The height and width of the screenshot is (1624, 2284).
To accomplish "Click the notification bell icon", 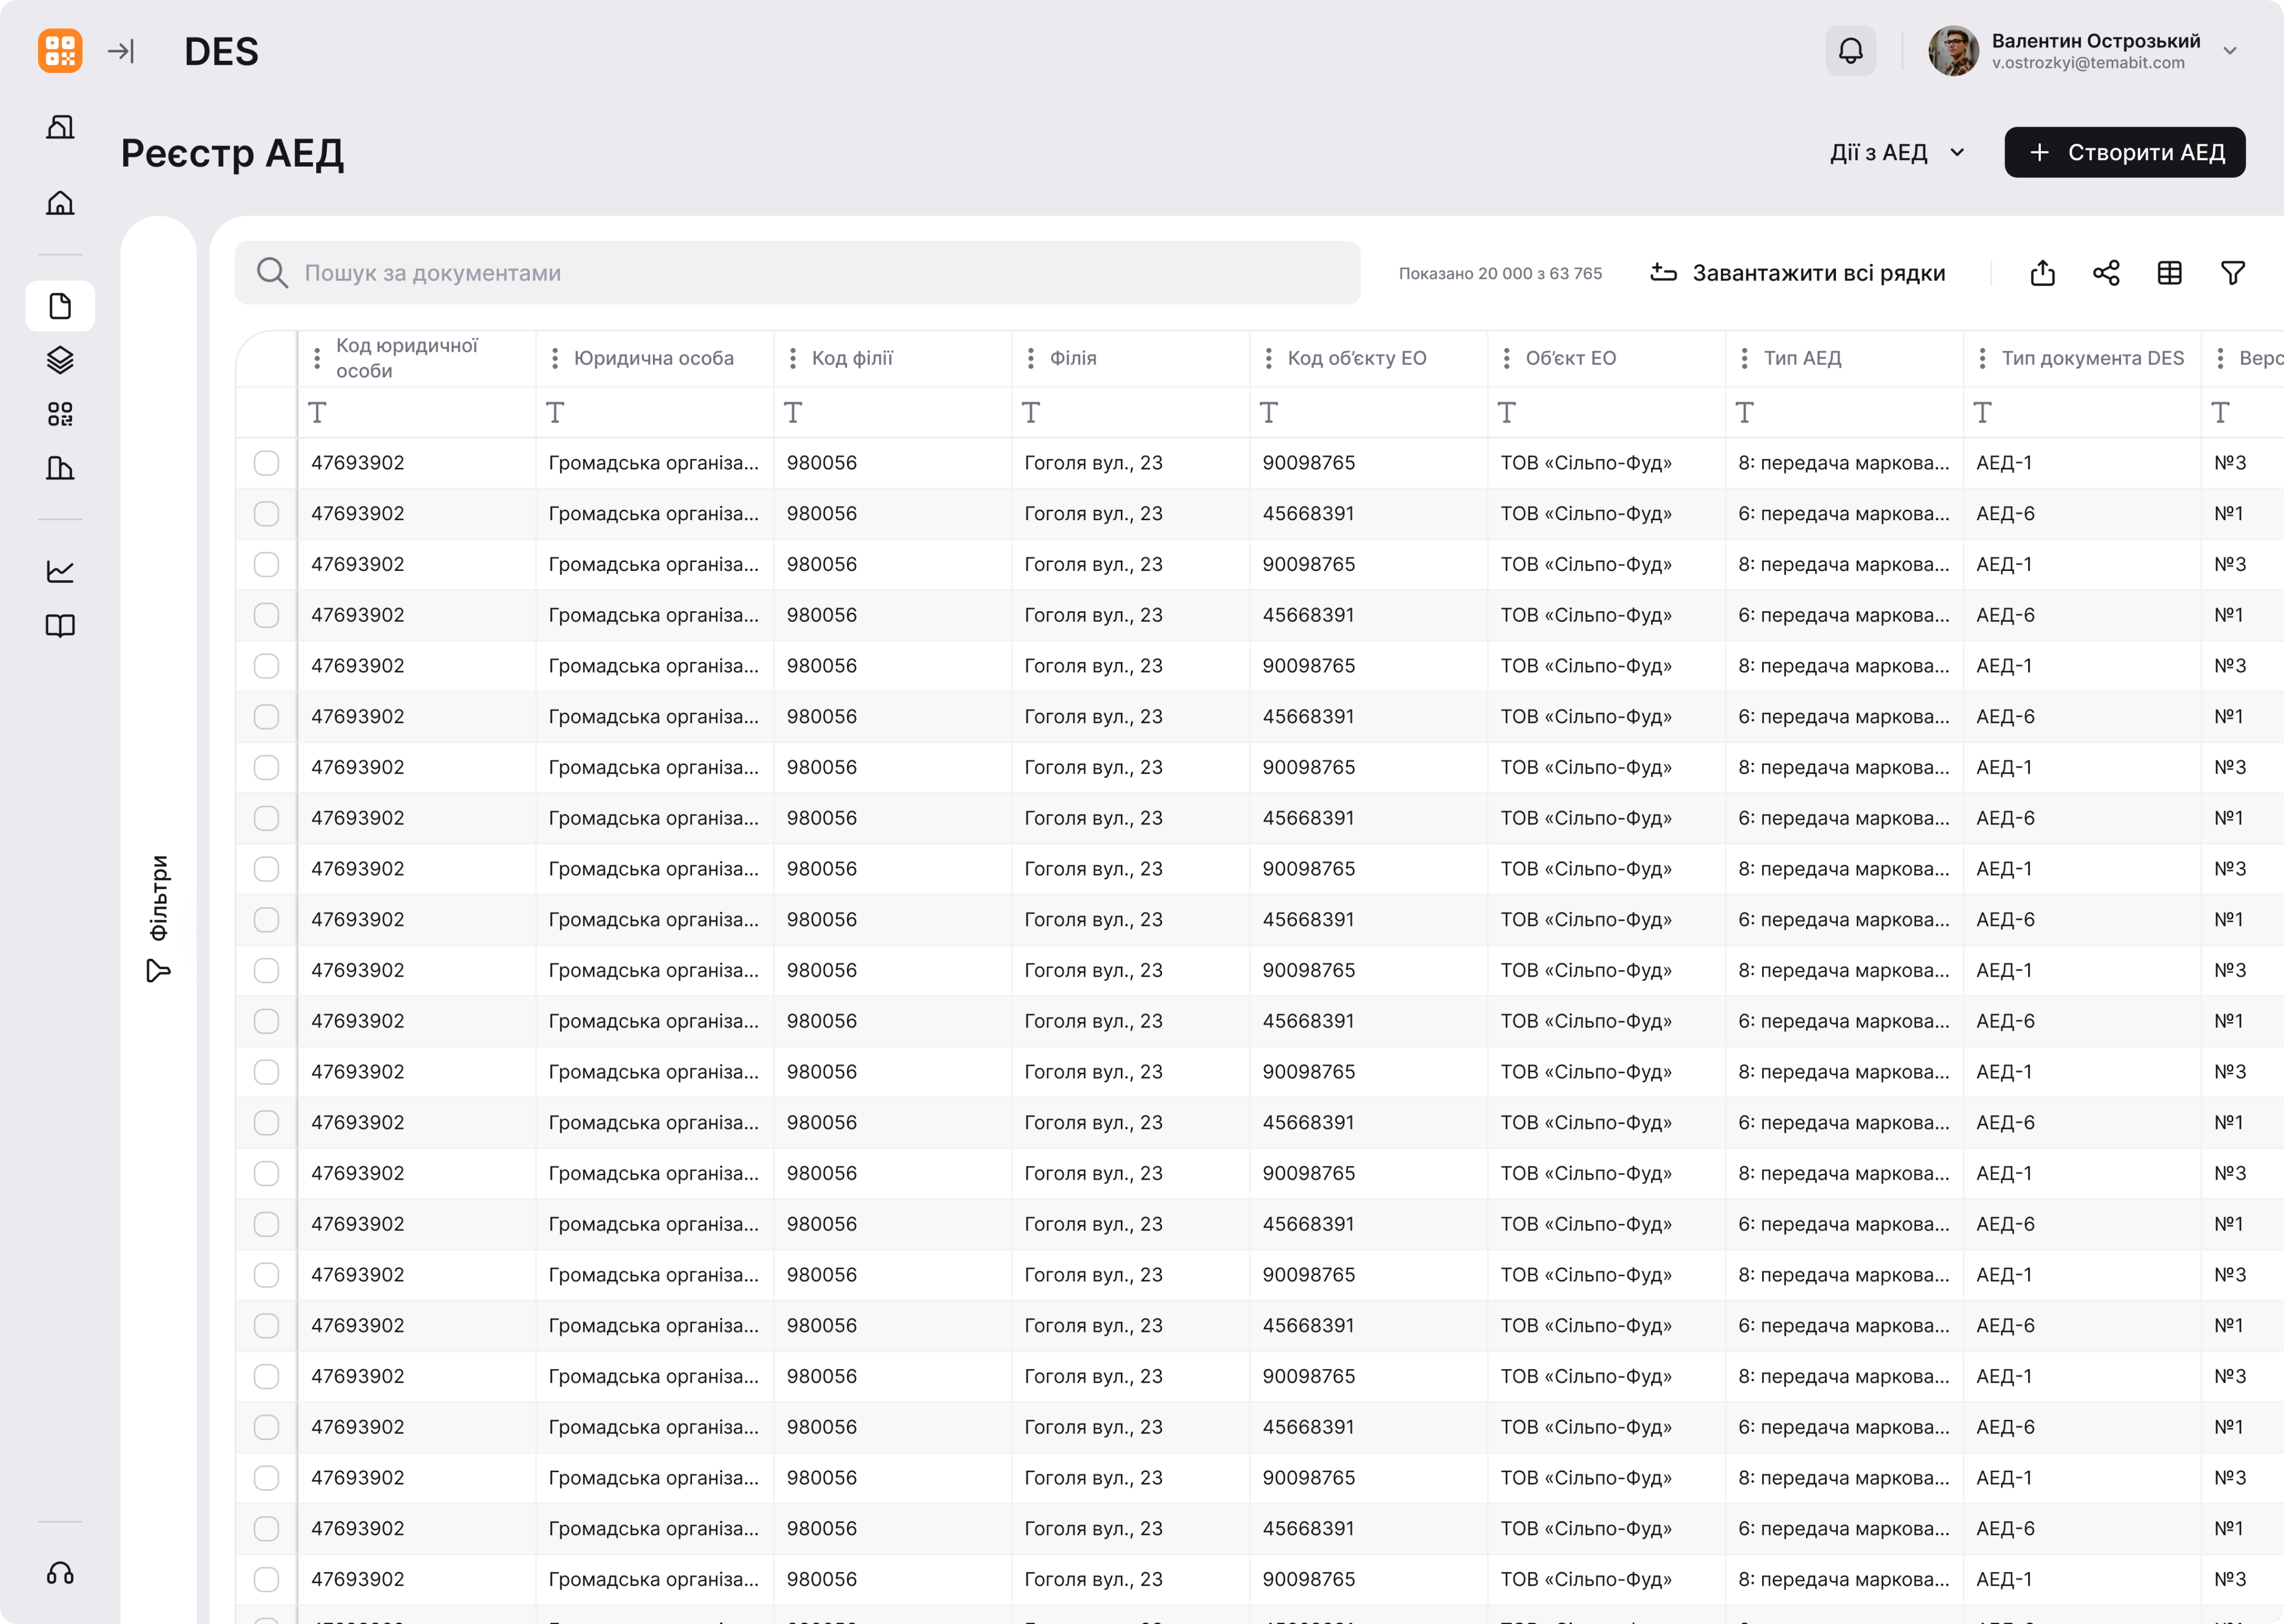I will [1850, 51].
